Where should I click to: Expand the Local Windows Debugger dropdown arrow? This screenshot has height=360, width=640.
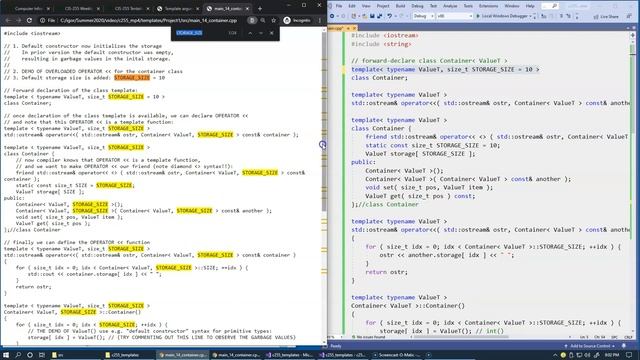pos(531,16)
